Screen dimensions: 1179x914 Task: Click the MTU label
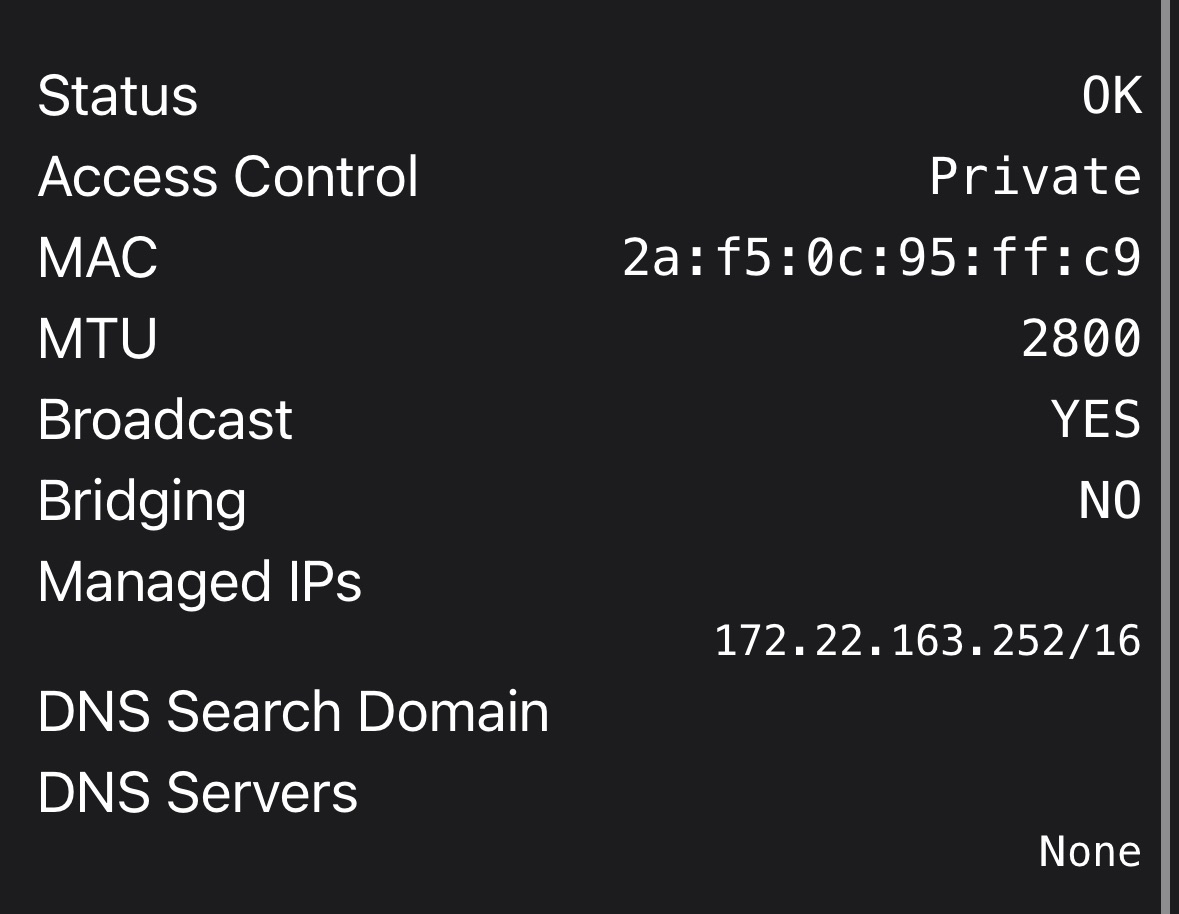98,339
